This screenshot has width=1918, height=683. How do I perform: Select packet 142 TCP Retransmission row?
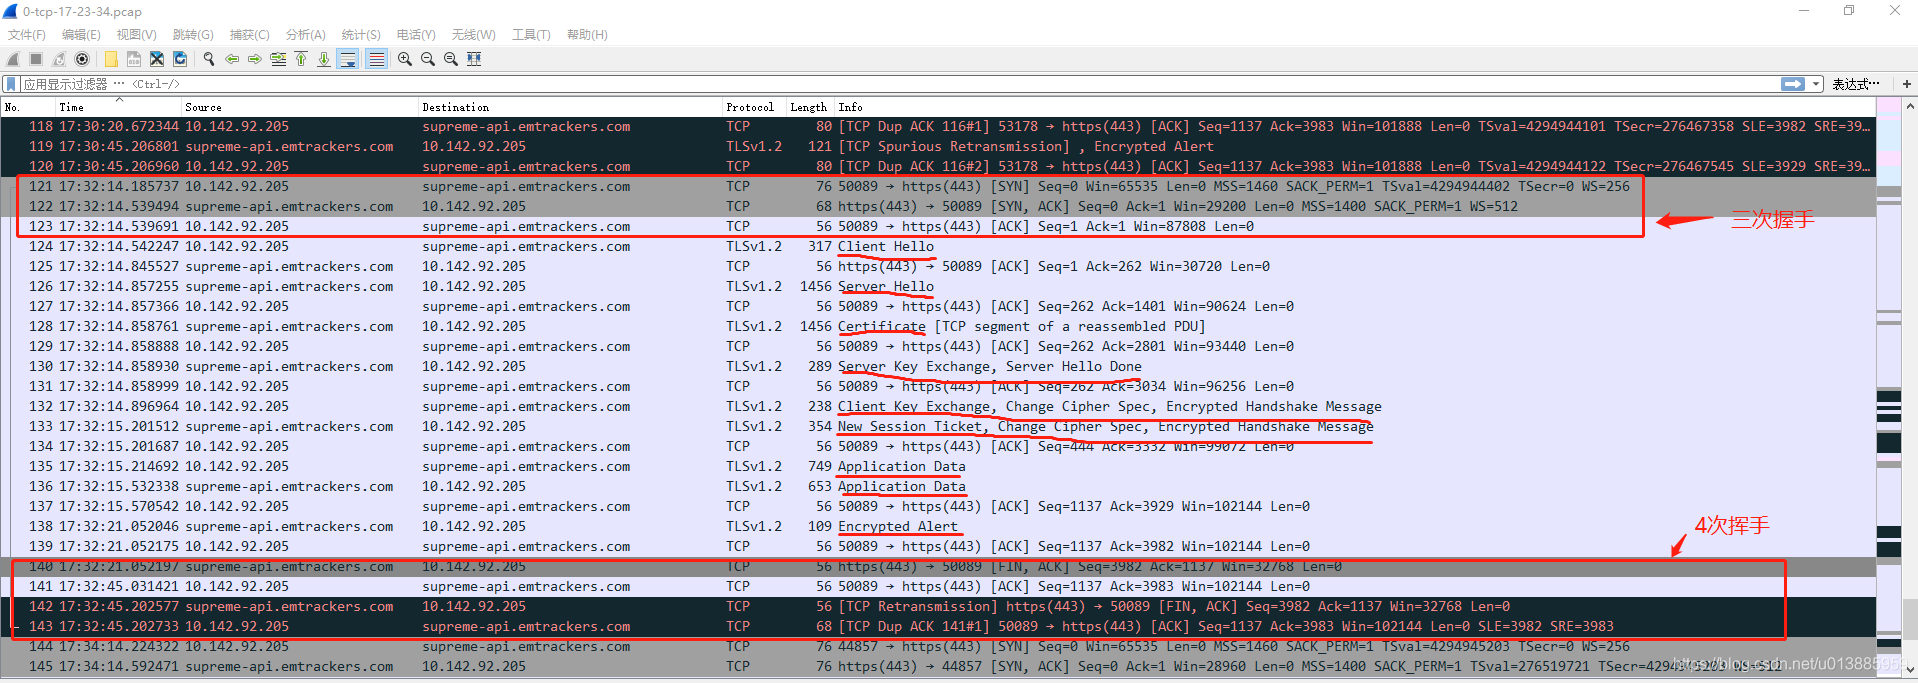[x=938, y=606]
